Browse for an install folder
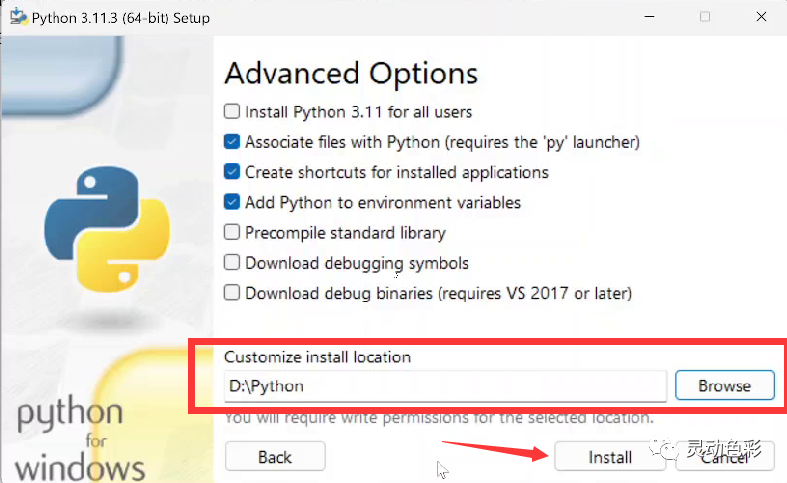787x483 pixels. (x=724, y=386)
